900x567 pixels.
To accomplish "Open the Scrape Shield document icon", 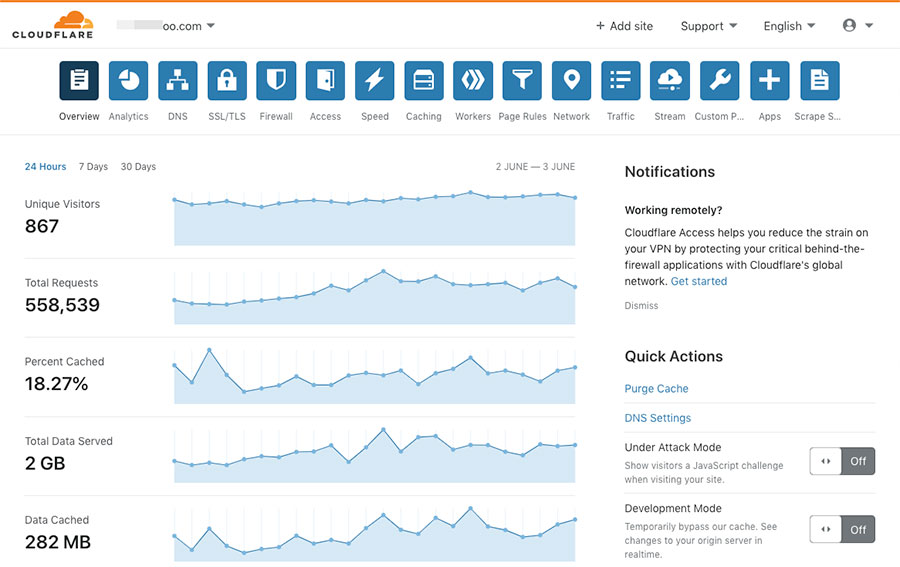I will coord(820,80).
